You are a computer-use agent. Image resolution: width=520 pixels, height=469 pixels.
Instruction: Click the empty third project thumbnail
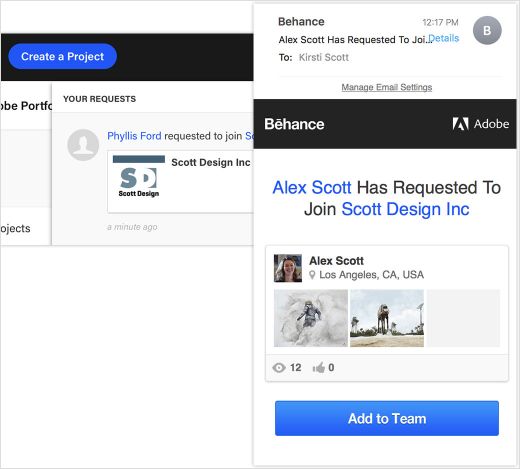(x=463, y=318)
